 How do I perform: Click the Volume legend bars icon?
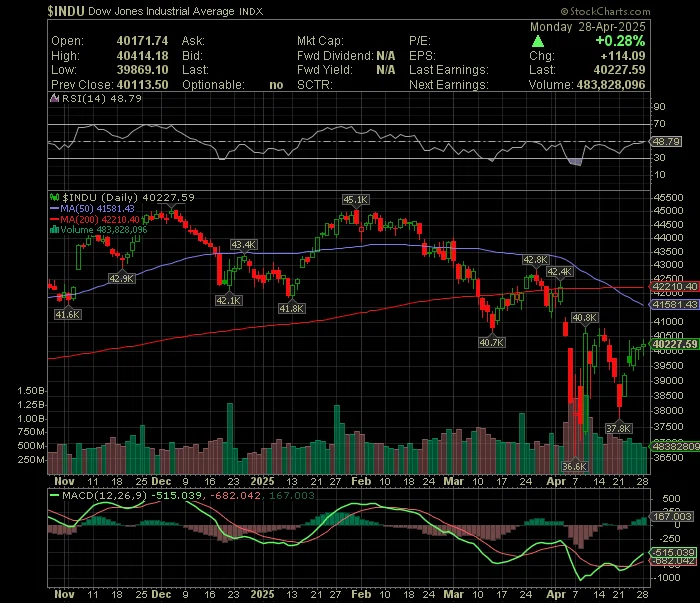54,230
